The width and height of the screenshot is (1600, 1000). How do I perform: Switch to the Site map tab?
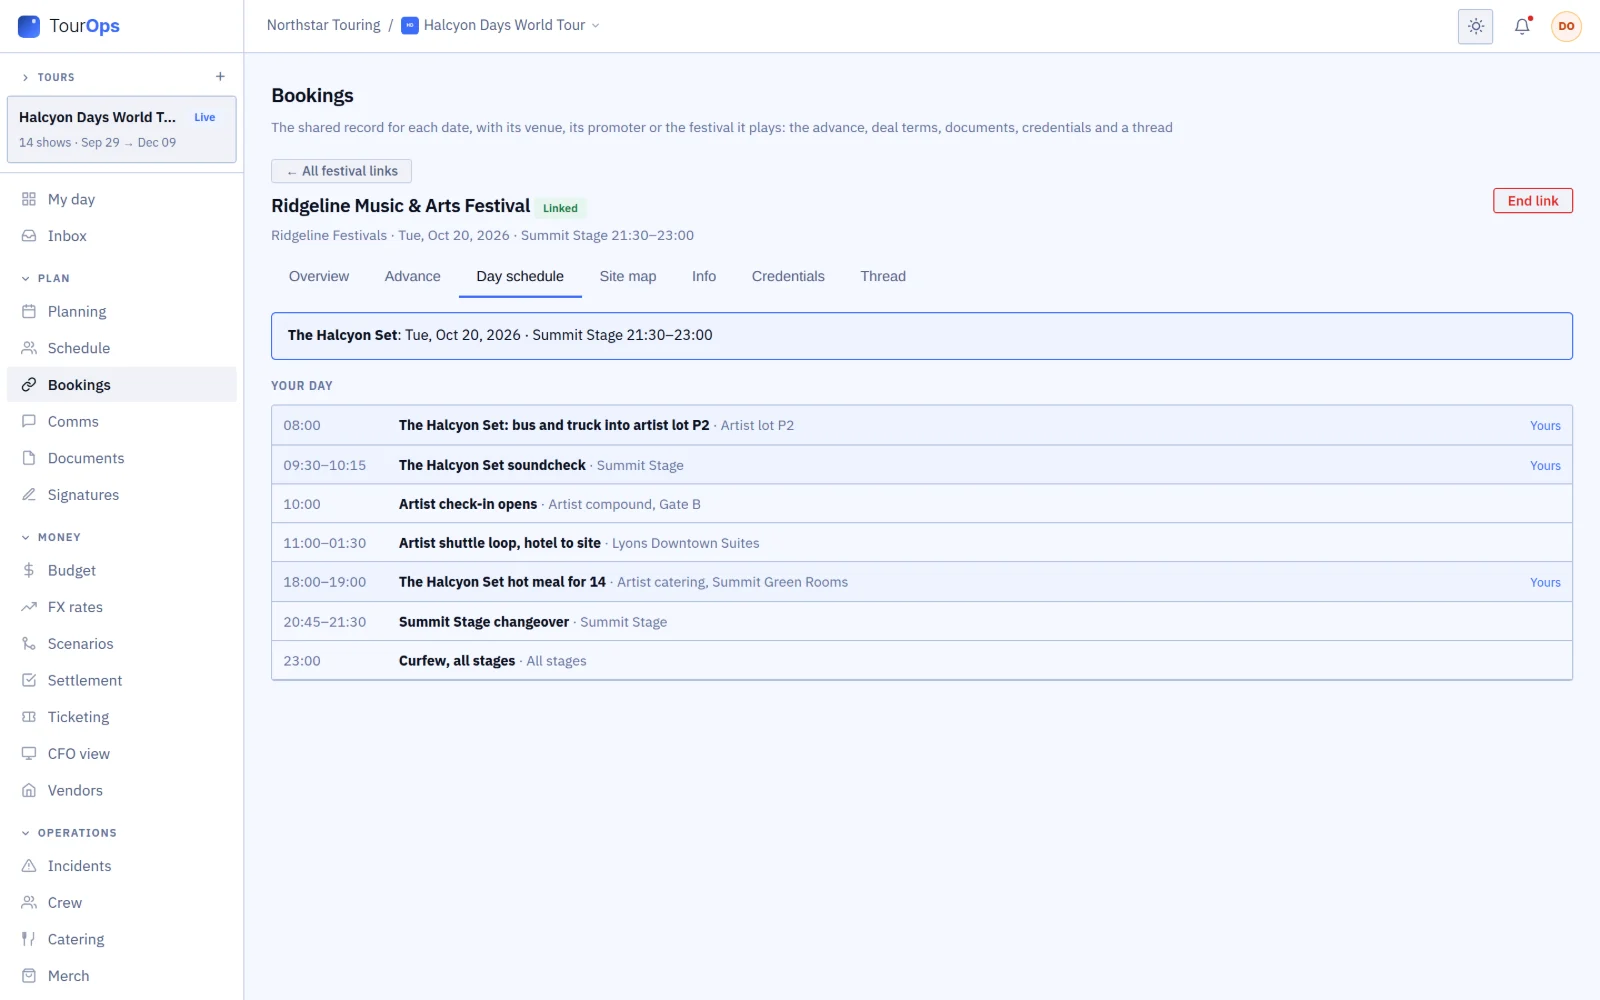[x=628, y=276]
